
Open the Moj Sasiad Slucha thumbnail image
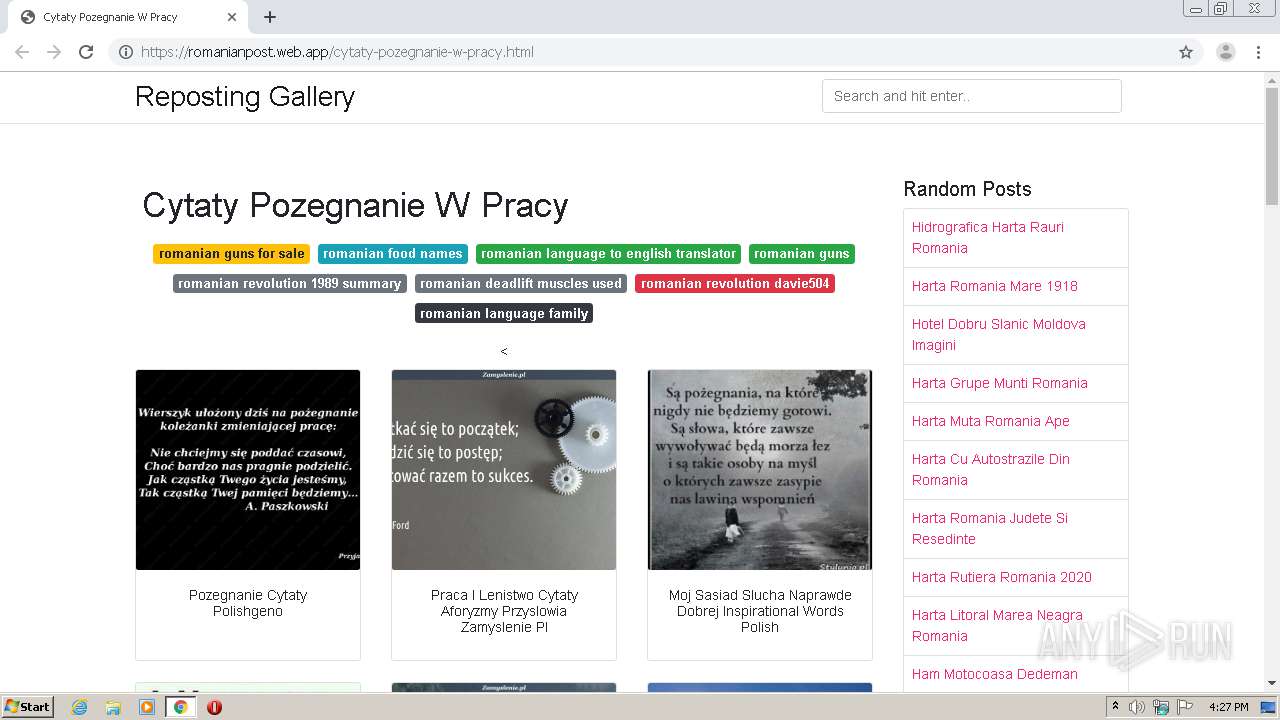[x=760, y=470]
